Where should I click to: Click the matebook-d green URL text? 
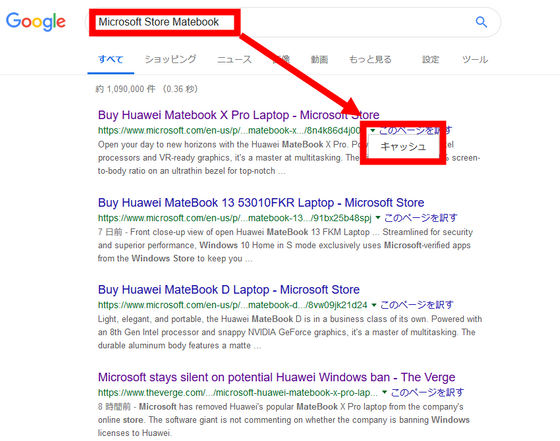[232, 305]
